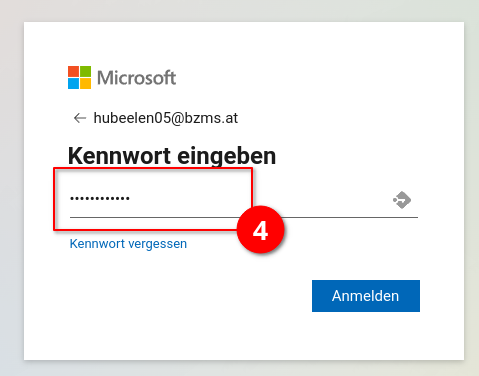This screenshot has width=479, height=376.
Task: Open the Kennwort vergessen link
Action: tap(128, 244)
